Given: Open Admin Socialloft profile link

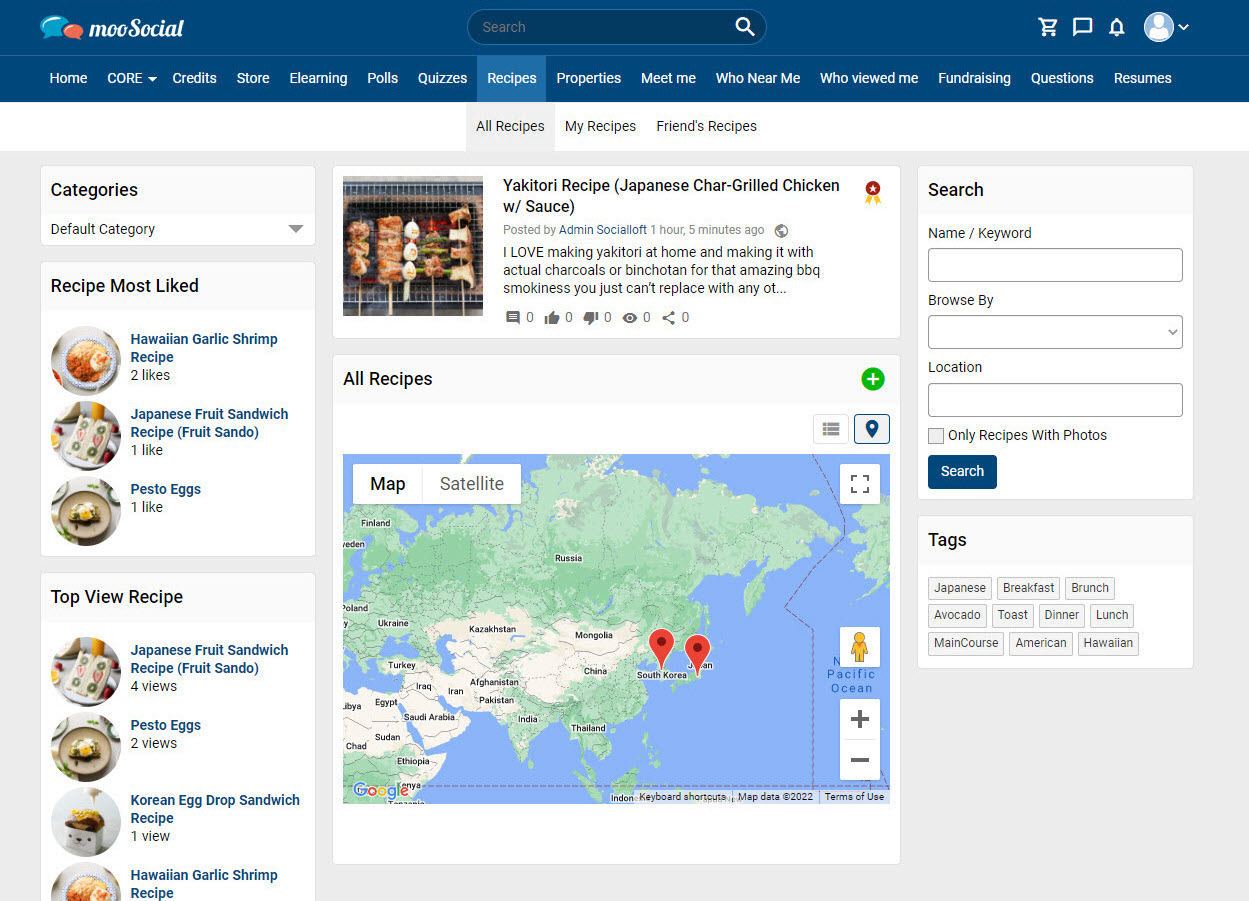Looking at the screenshot, I should (603, 230).
